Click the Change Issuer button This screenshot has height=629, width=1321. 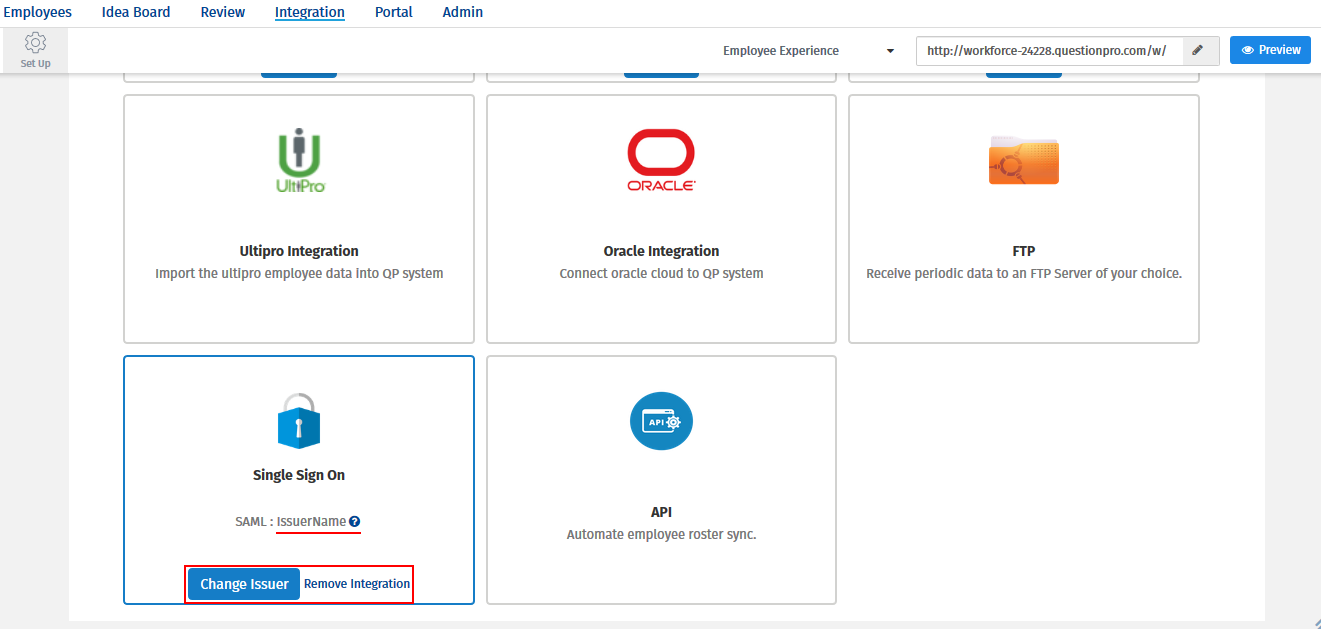tap(243, 583)
